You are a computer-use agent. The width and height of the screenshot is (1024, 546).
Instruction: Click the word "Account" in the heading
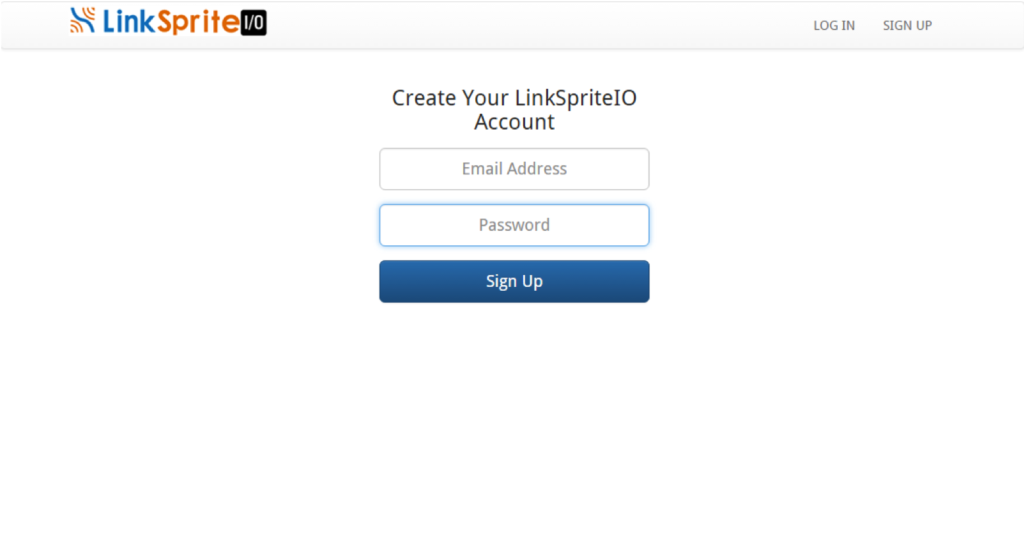pyautogui.click(x=514, y=122)
